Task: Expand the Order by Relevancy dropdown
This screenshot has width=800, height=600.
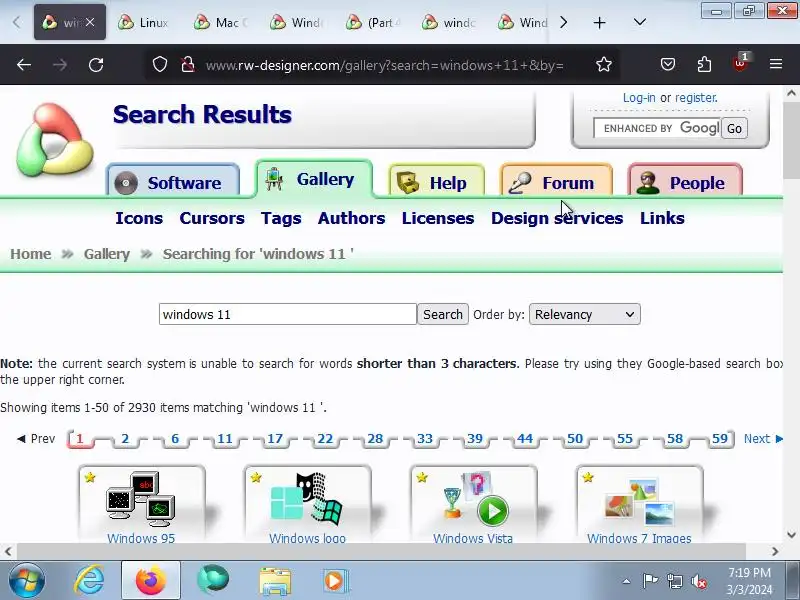Action: click(585, 314)
